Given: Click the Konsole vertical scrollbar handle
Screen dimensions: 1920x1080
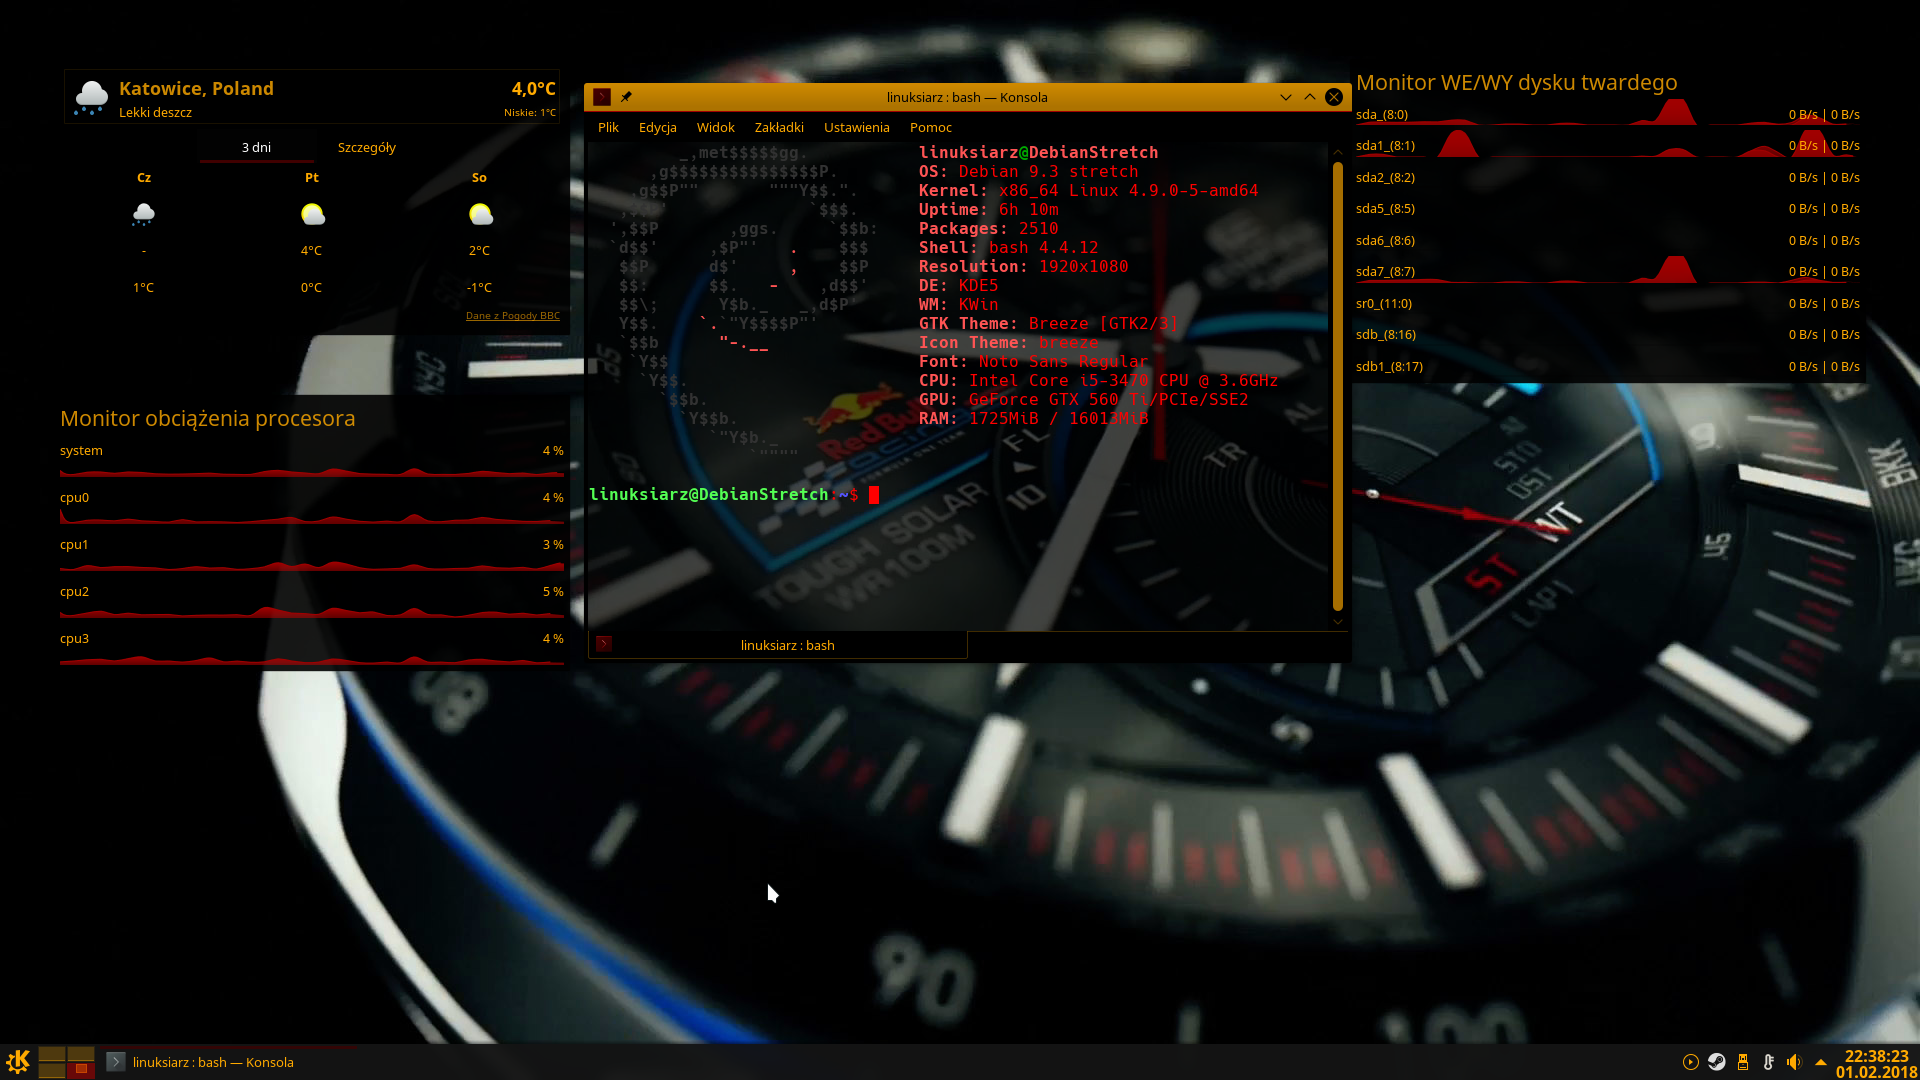Looking at the screenshot, I should click(x=1338, y=386).
